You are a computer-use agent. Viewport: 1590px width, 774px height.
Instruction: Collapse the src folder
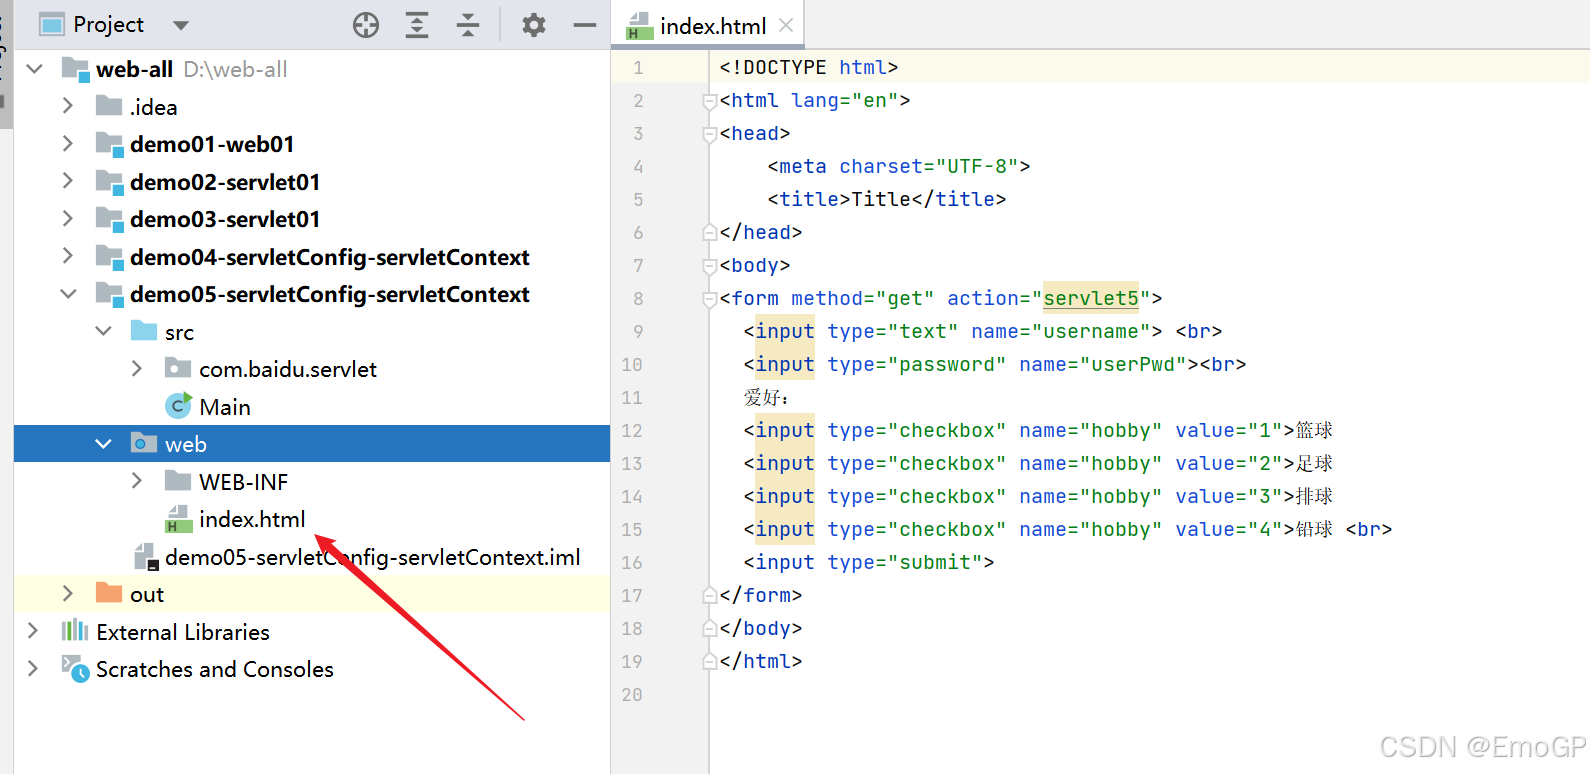click(x=103, y=331)
